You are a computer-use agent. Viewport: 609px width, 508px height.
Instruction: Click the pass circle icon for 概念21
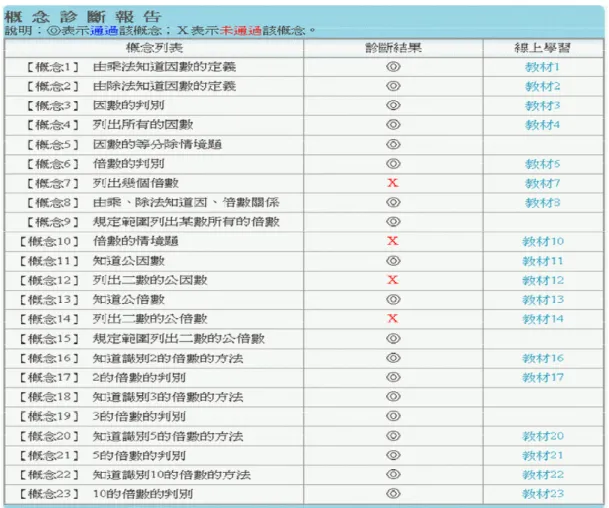coord(393,455)
